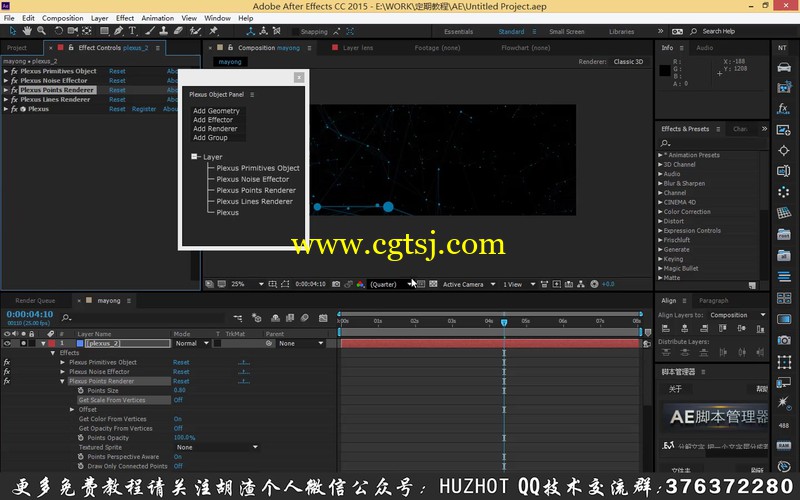Screen dimensions: 800x500
Task: Open the Effect menu
Action: pyautogui.click(x=124, y=18)
